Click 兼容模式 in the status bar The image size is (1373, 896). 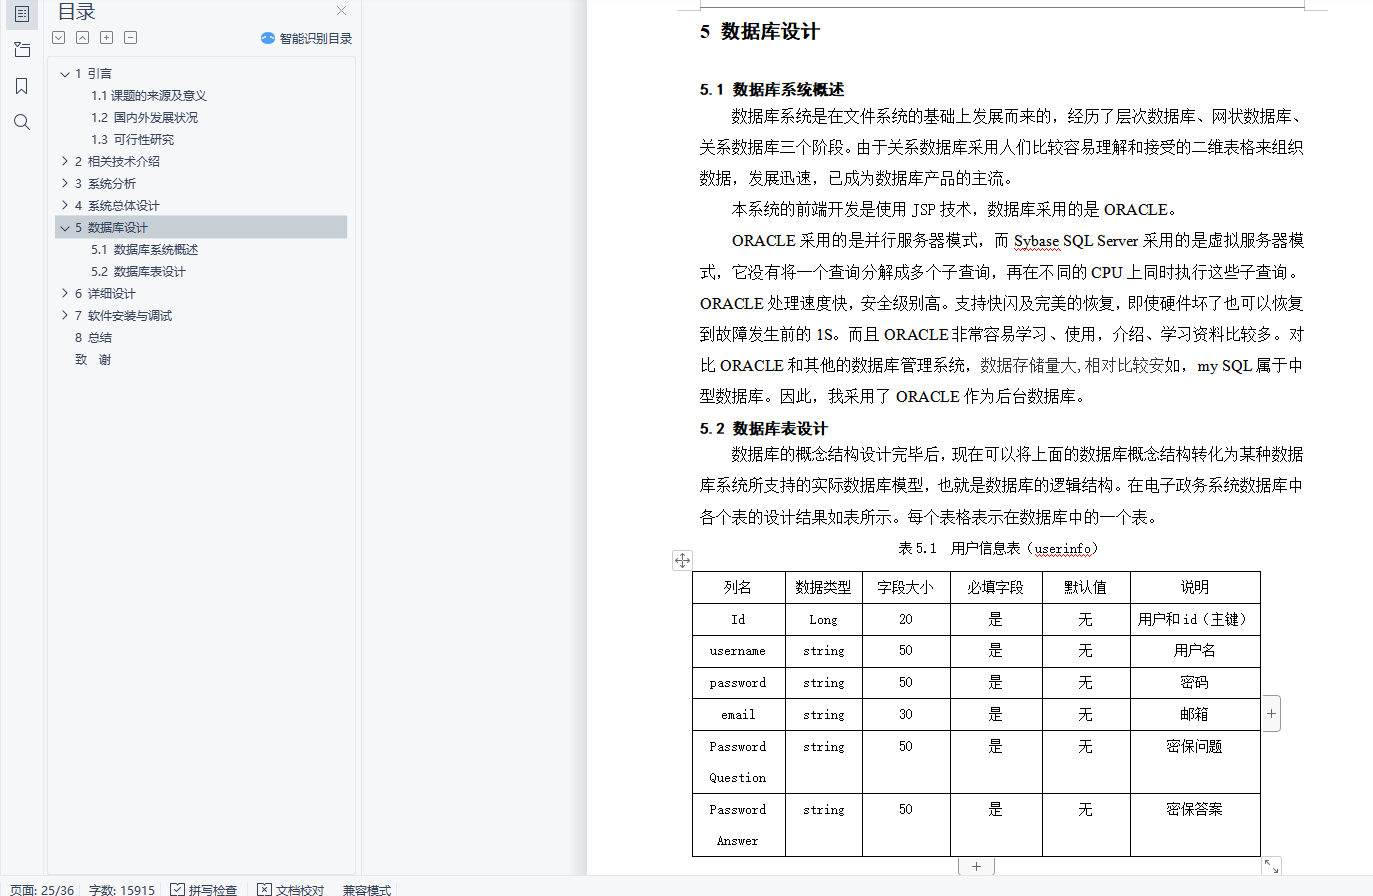367,889
